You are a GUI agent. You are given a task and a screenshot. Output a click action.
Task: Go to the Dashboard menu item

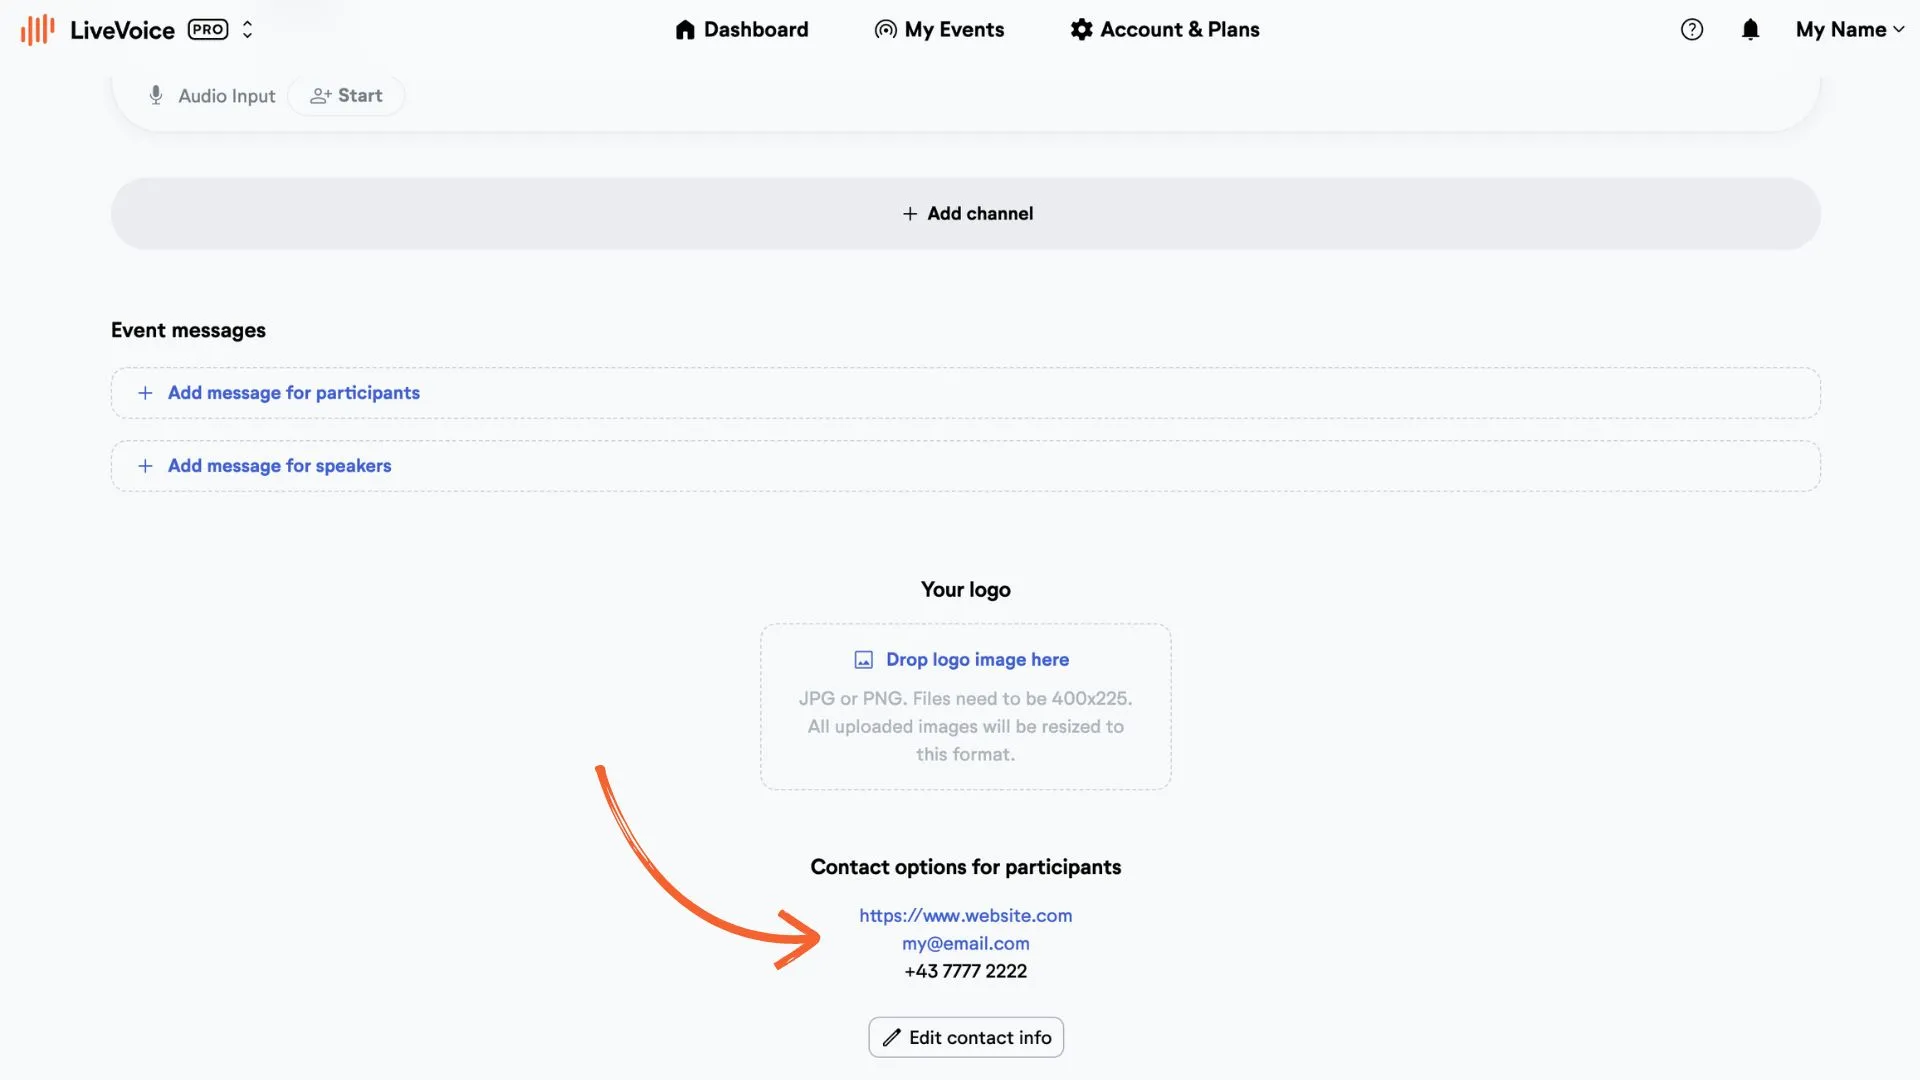[x=742, y=30]
